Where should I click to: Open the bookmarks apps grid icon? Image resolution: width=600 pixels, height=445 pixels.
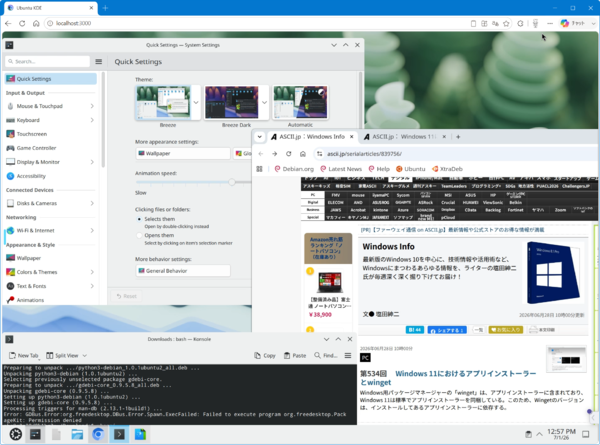[x=259, y=169]
